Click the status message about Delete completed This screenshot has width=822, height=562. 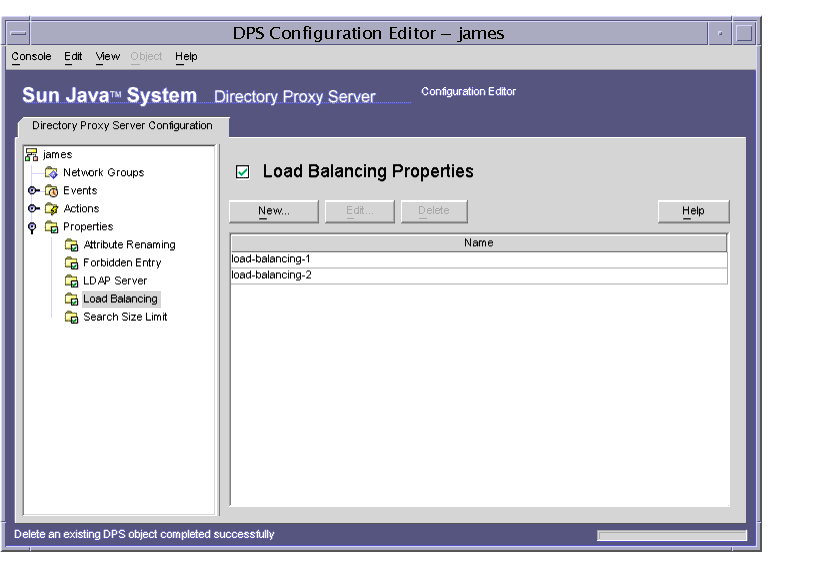click(144, 534)
